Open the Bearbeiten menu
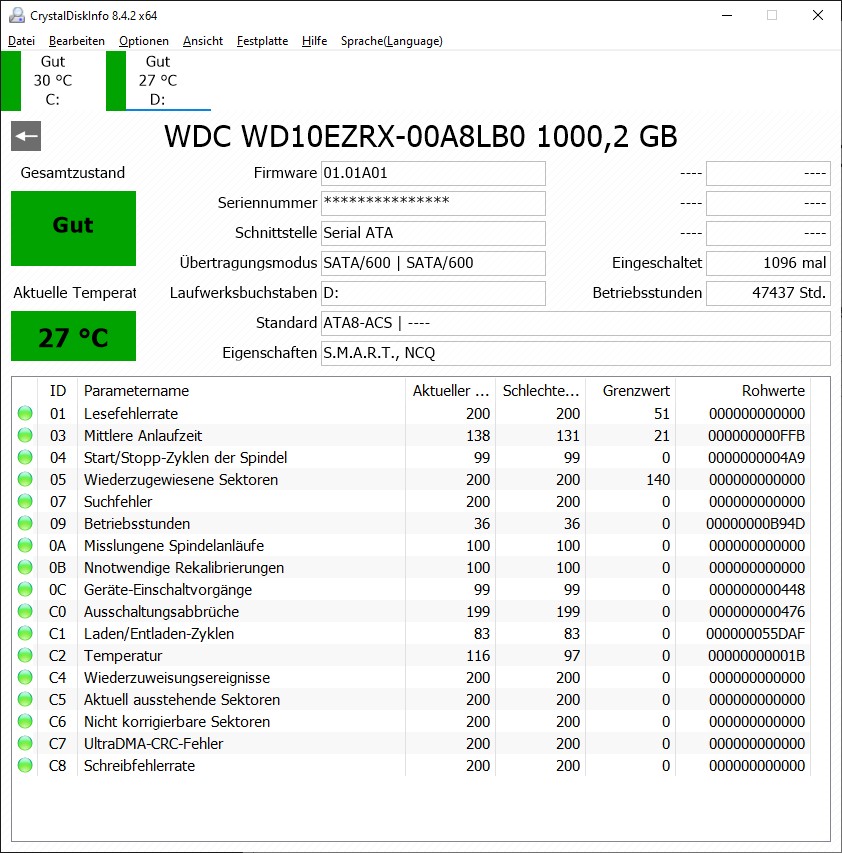This screenshot has height=853, width=842. click(x=77, y=41)
